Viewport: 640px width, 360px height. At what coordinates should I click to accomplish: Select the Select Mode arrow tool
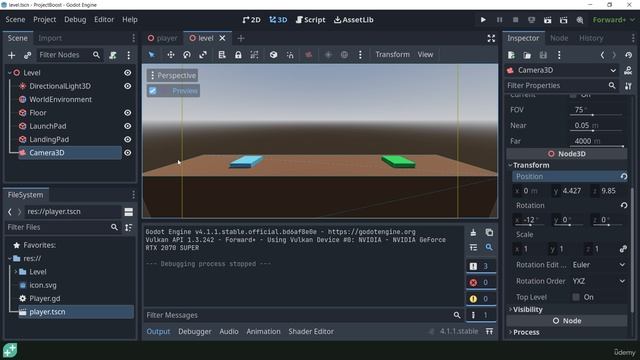(151, 55)
